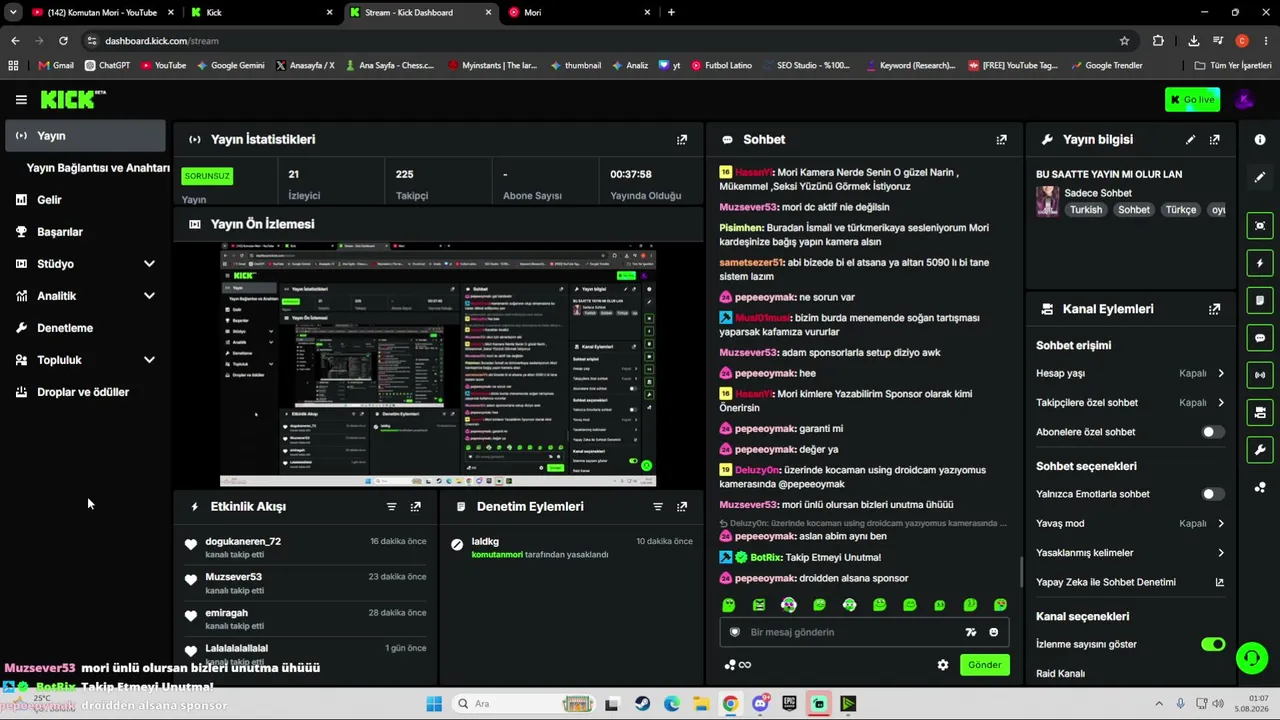Open Yapay Zeka ile Sohbet Denetimi link
Viewport: 1280px width, 720px height.
1130,582
